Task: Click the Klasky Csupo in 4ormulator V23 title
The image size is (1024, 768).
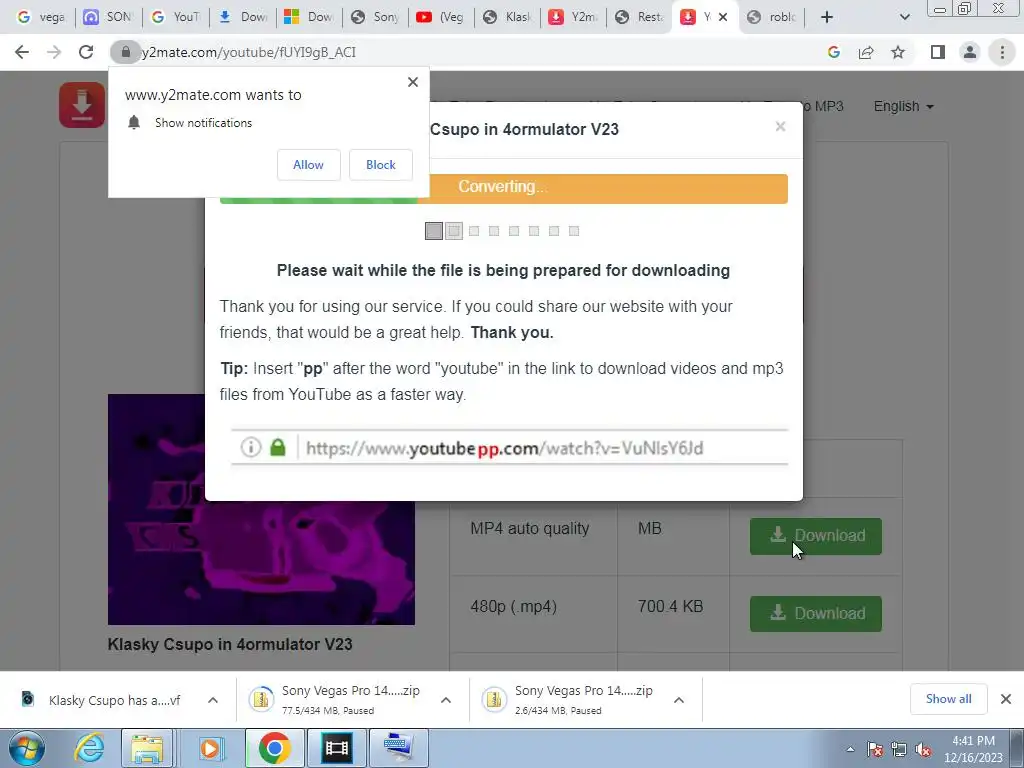Action: coord(230,645)
